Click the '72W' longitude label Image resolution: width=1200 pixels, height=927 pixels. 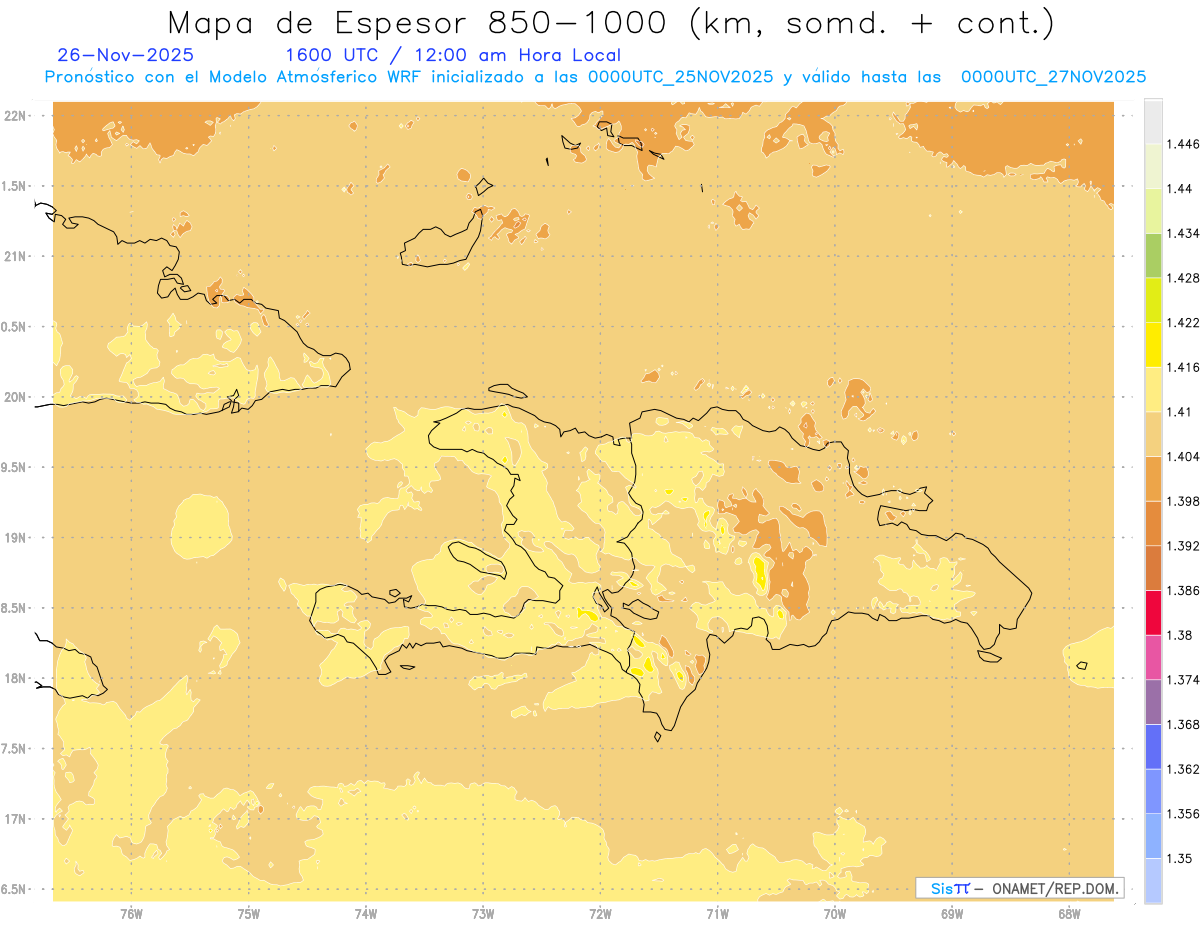[x=600, y=914]
